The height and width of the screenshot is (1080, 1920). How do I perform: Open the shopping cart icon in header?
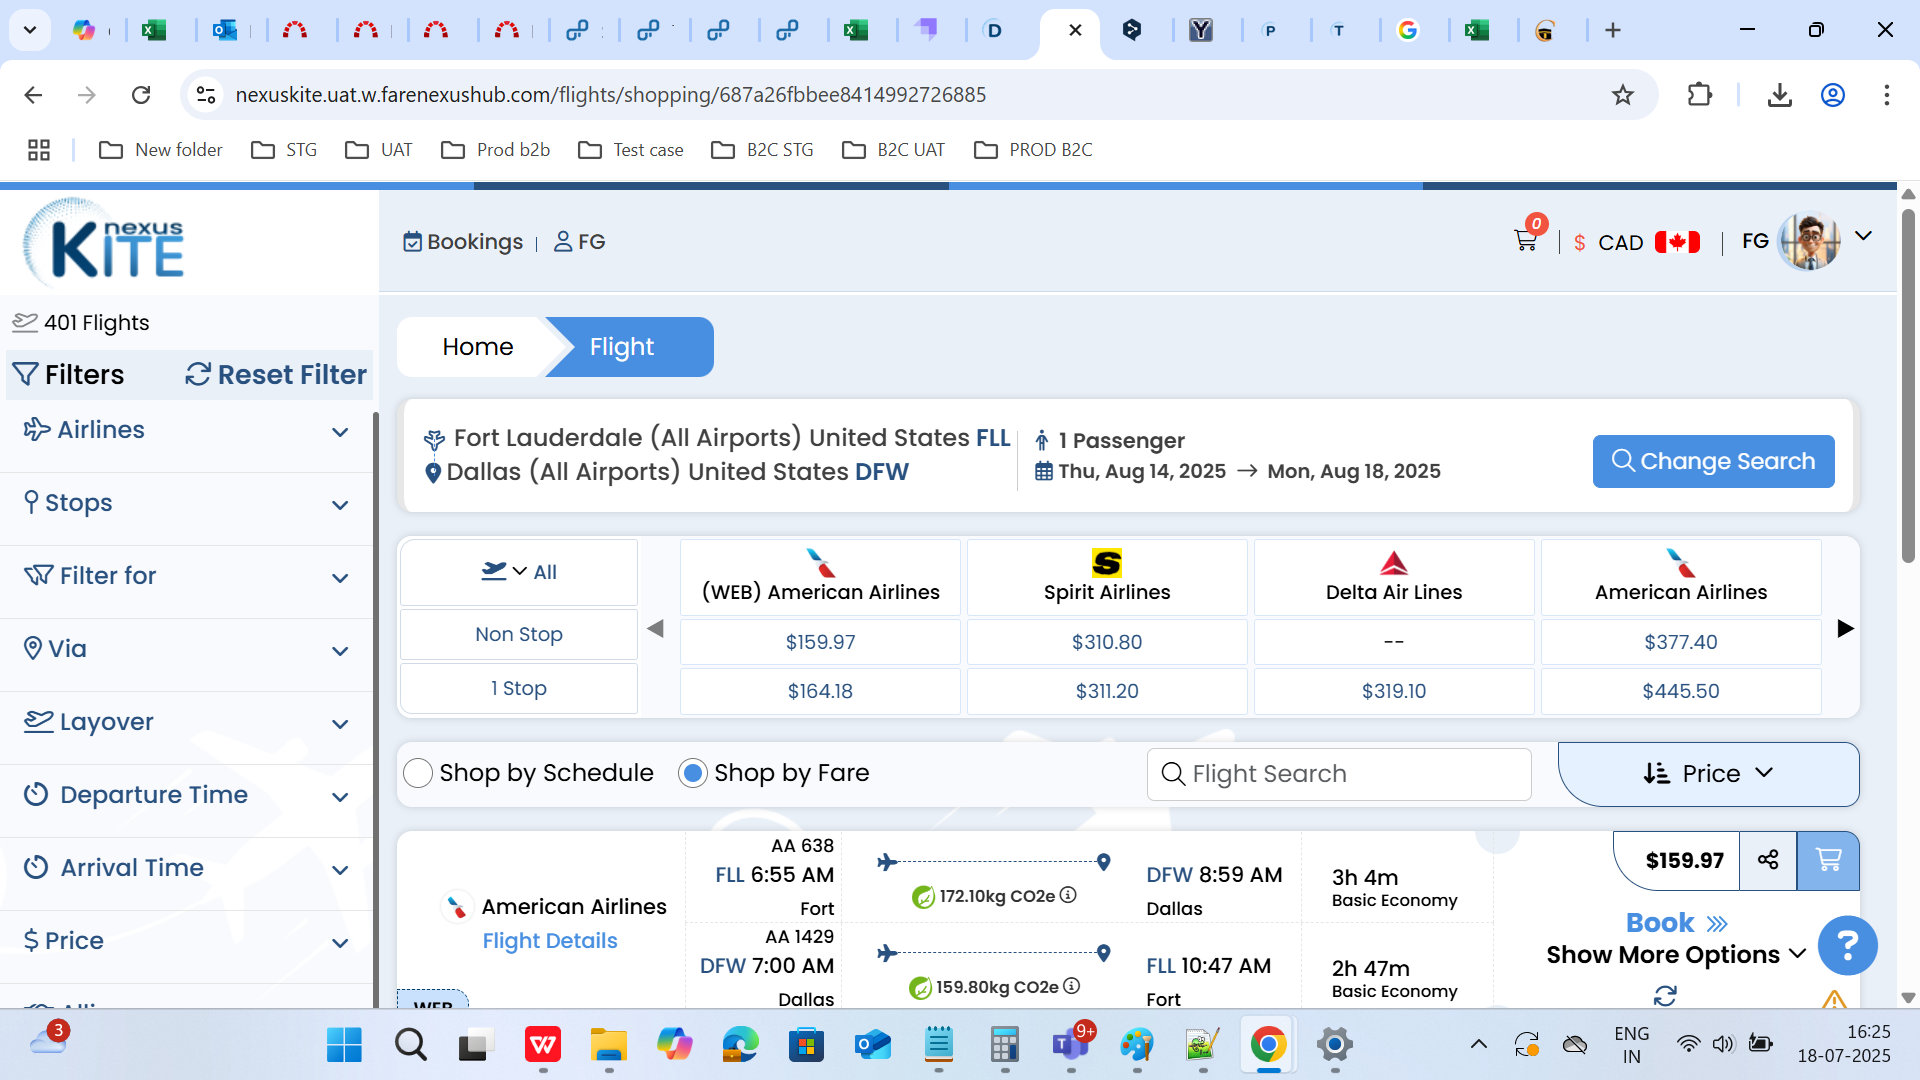[x=1526, y=241]
